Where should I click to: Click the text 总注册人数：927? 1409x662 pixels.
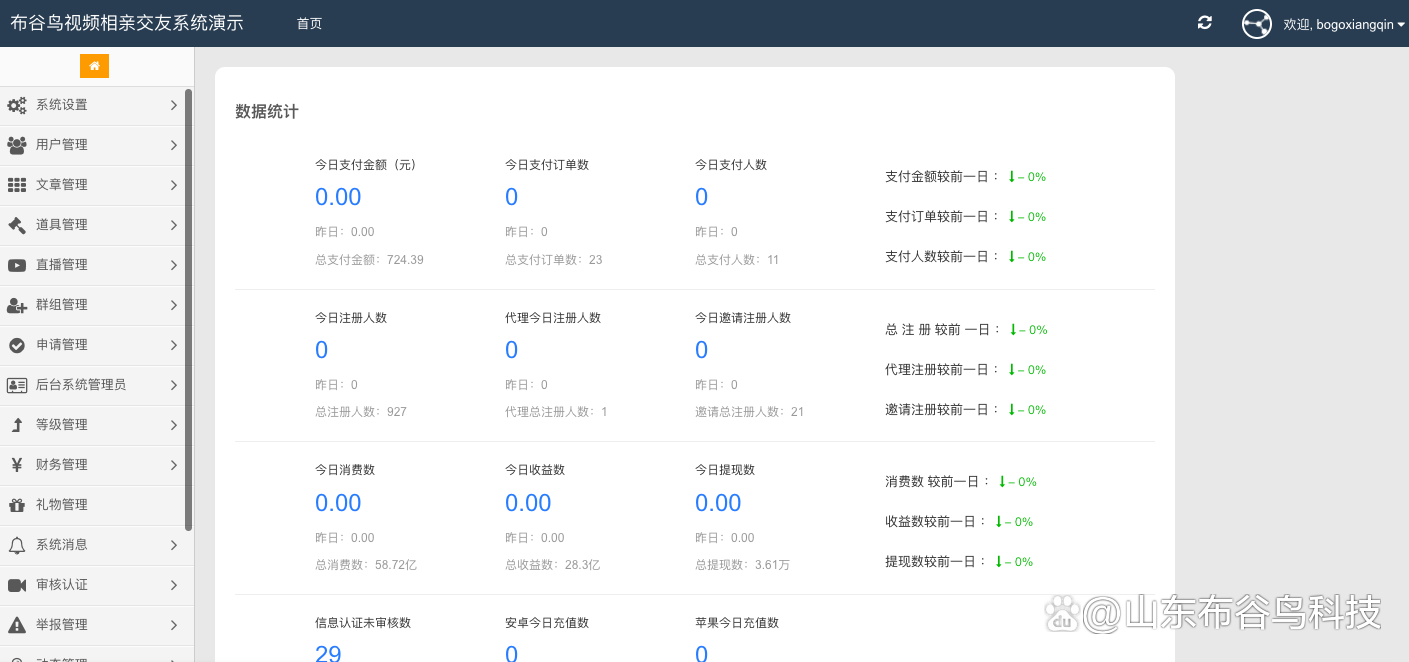point(361,412)
